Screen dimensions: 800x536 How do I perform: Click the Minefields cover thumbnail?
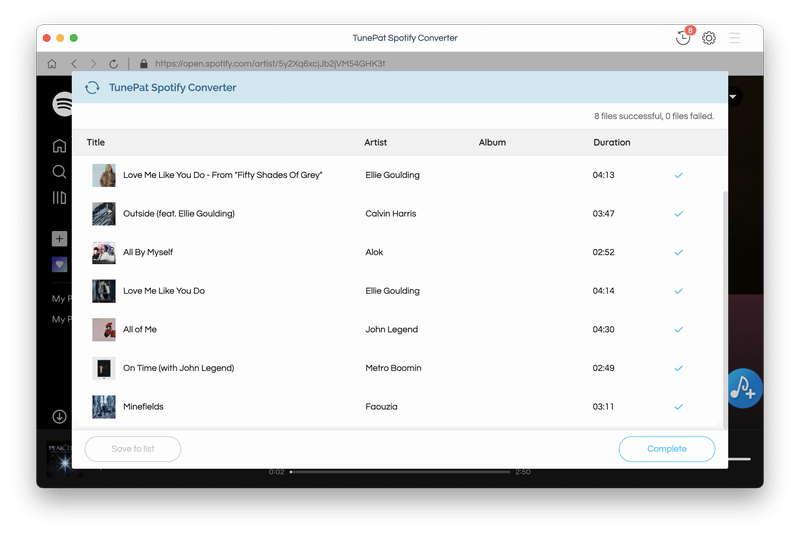(104, 407)
